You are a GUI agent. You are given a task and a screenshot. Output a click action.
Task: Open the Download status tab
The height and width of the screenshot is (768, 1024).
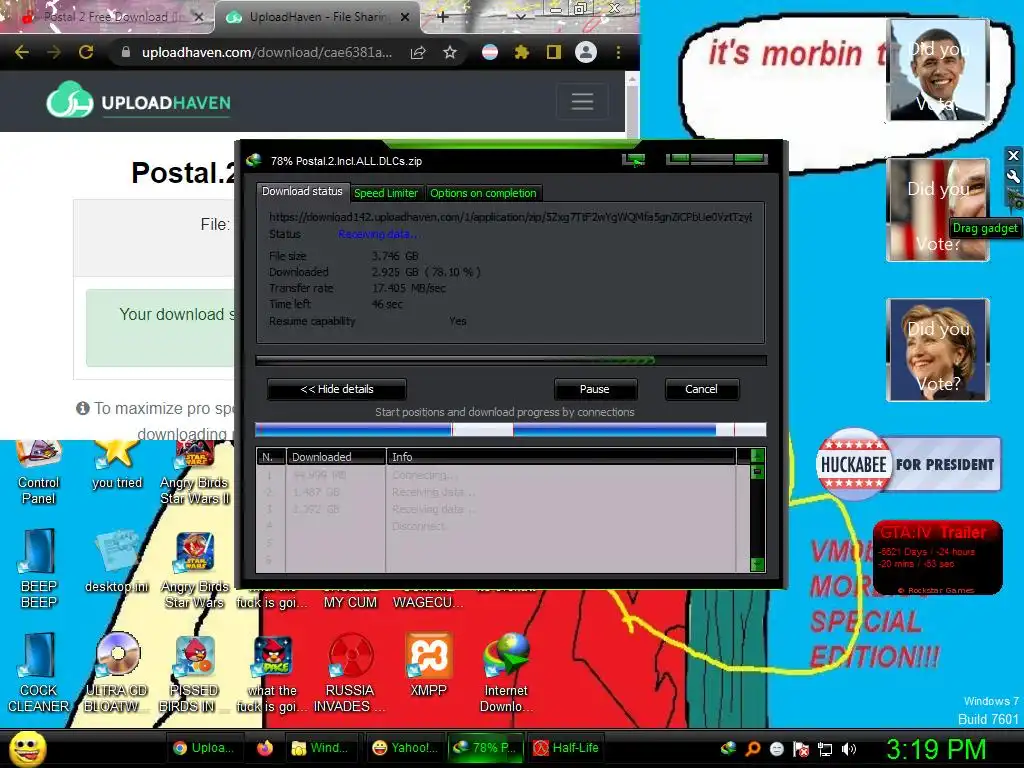pos(302,191)
